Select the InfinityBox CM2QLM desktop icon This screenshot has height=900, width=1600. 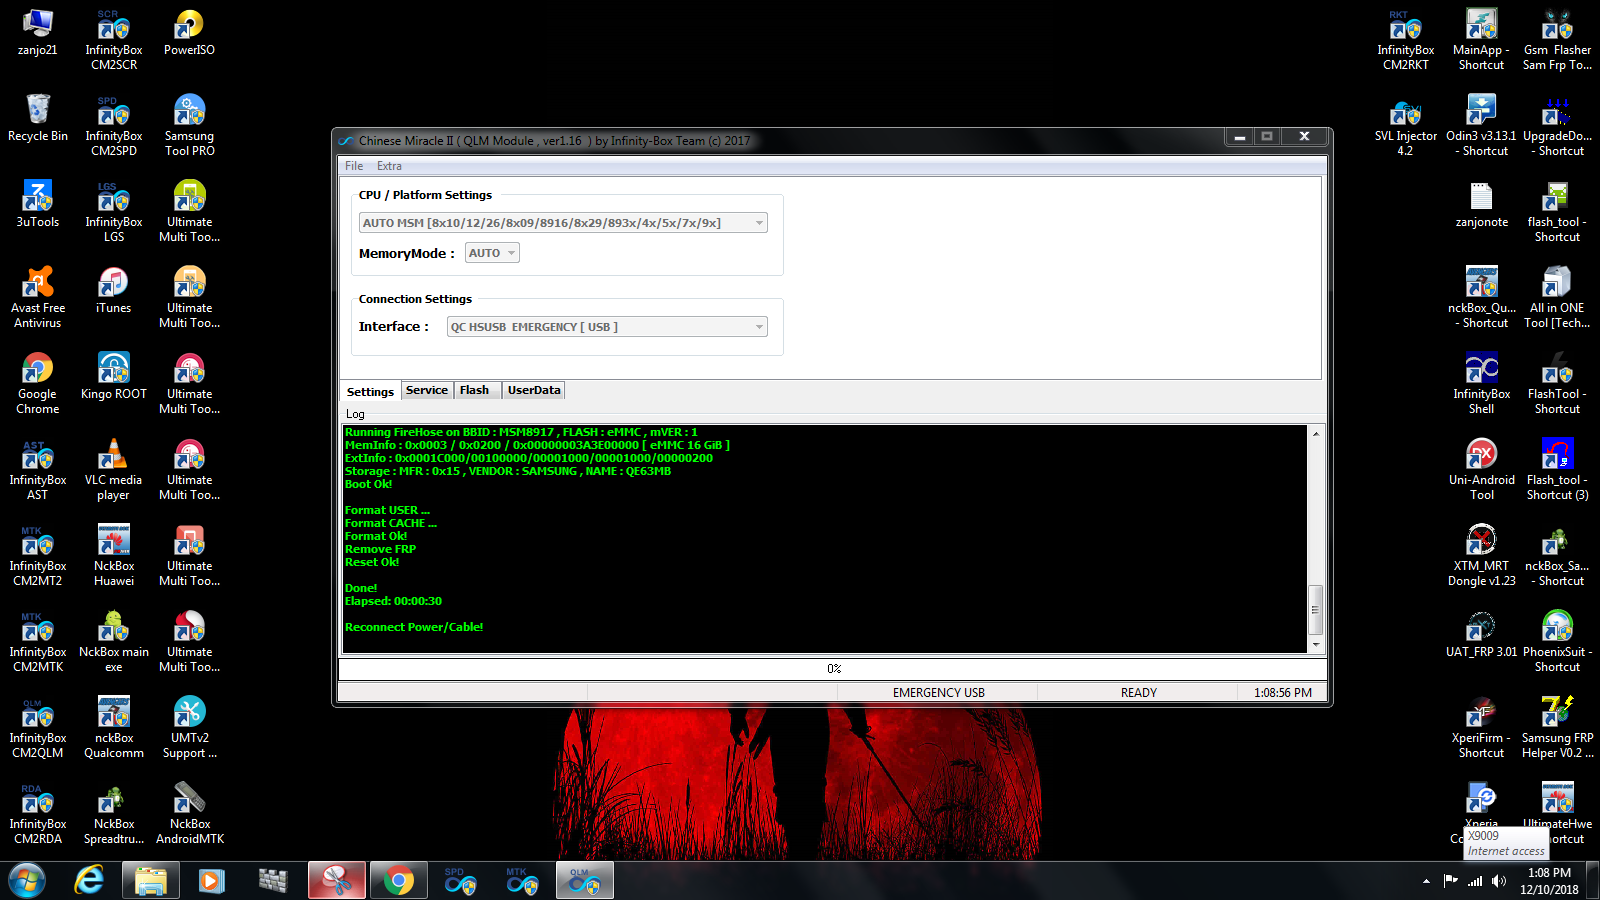(x=38, y=728)
